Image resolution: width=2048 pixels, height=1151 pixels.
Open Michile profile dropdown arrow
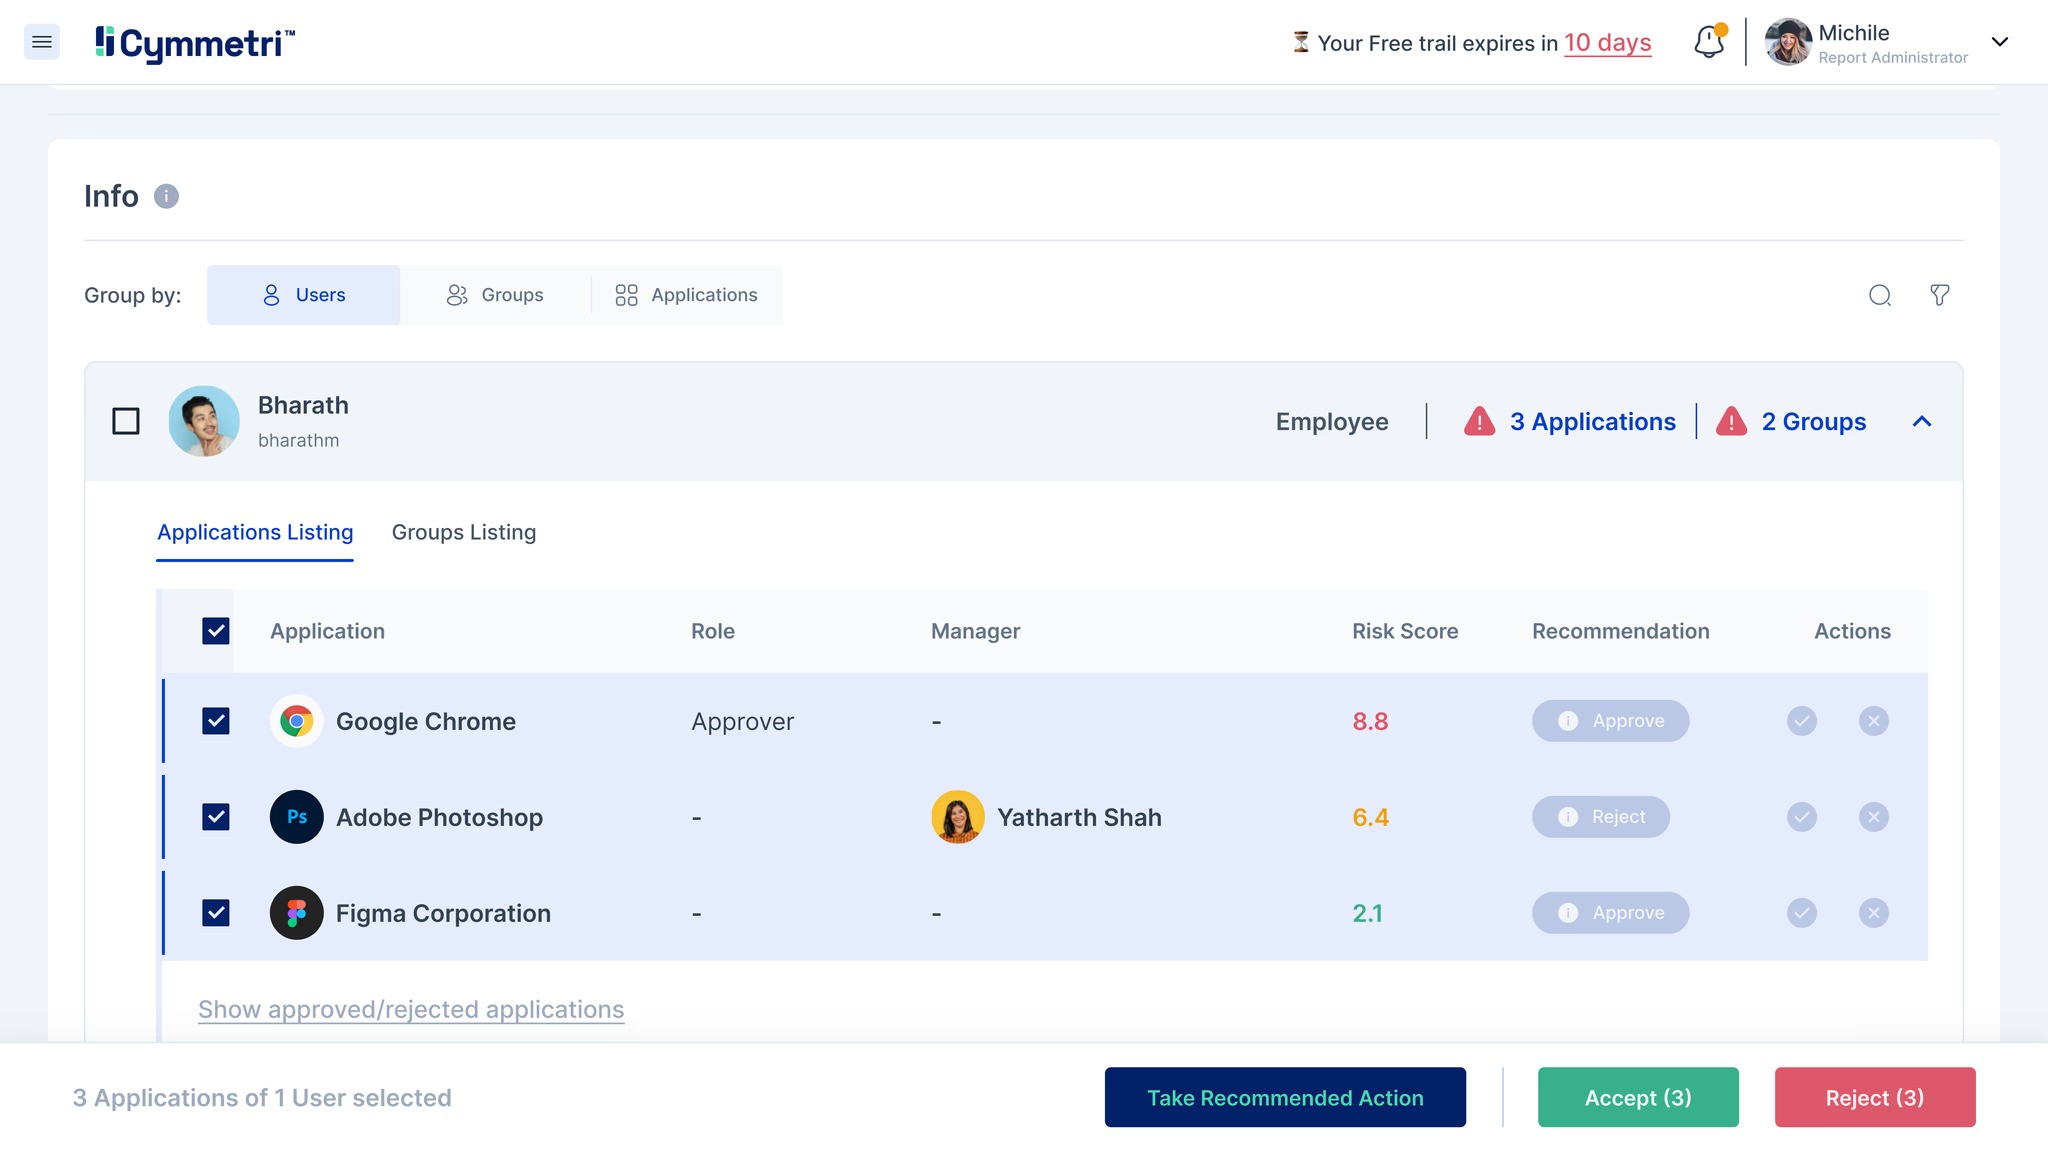1999,42
